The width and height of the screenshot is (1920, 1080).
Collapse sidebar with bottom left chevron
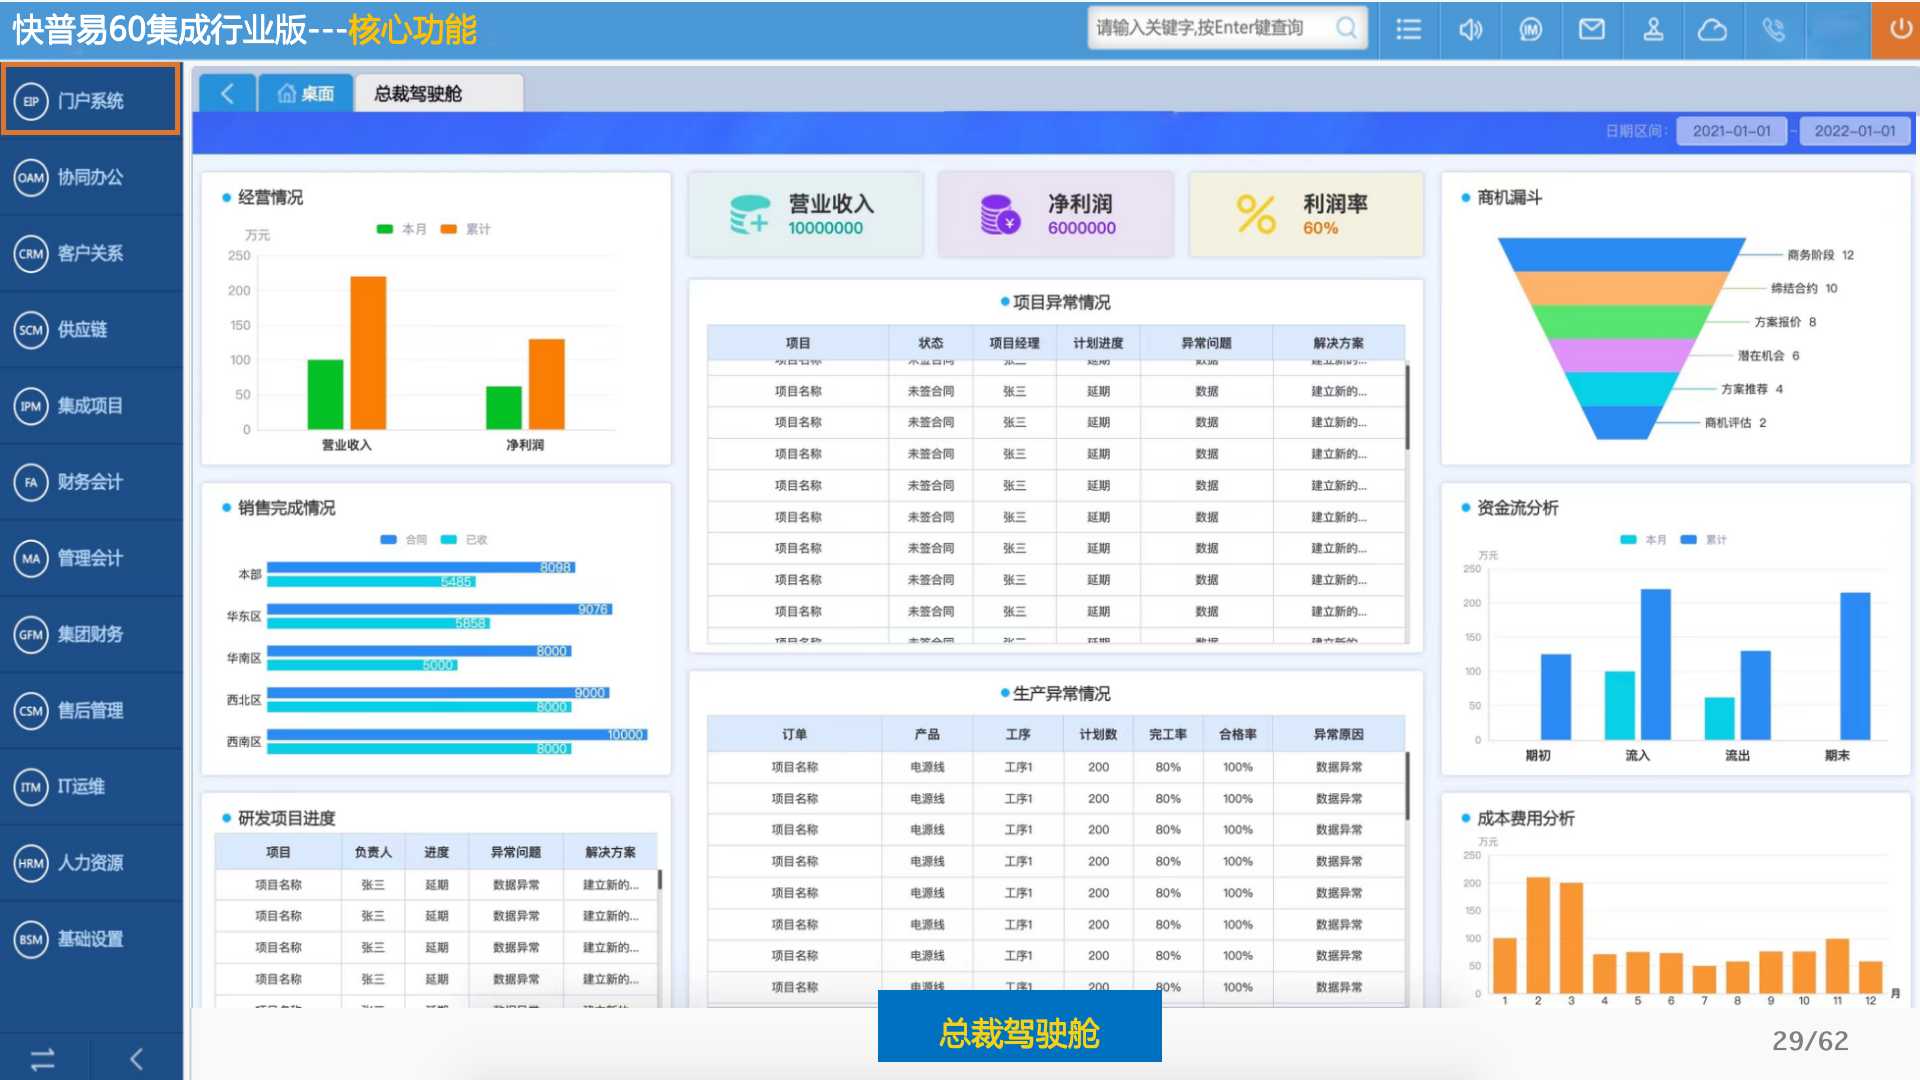click(x=137, y=1059)
